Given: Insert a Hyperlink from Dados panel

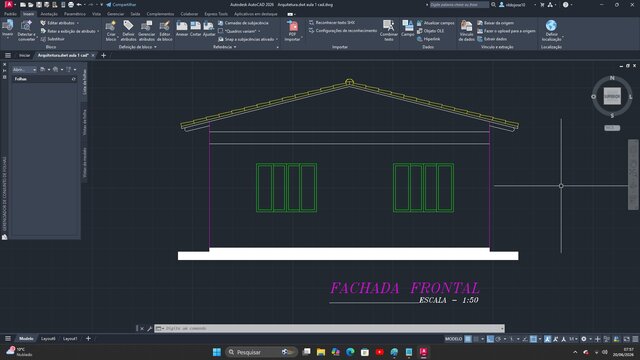Looking at the screenshot, I should tap(429, 39).
